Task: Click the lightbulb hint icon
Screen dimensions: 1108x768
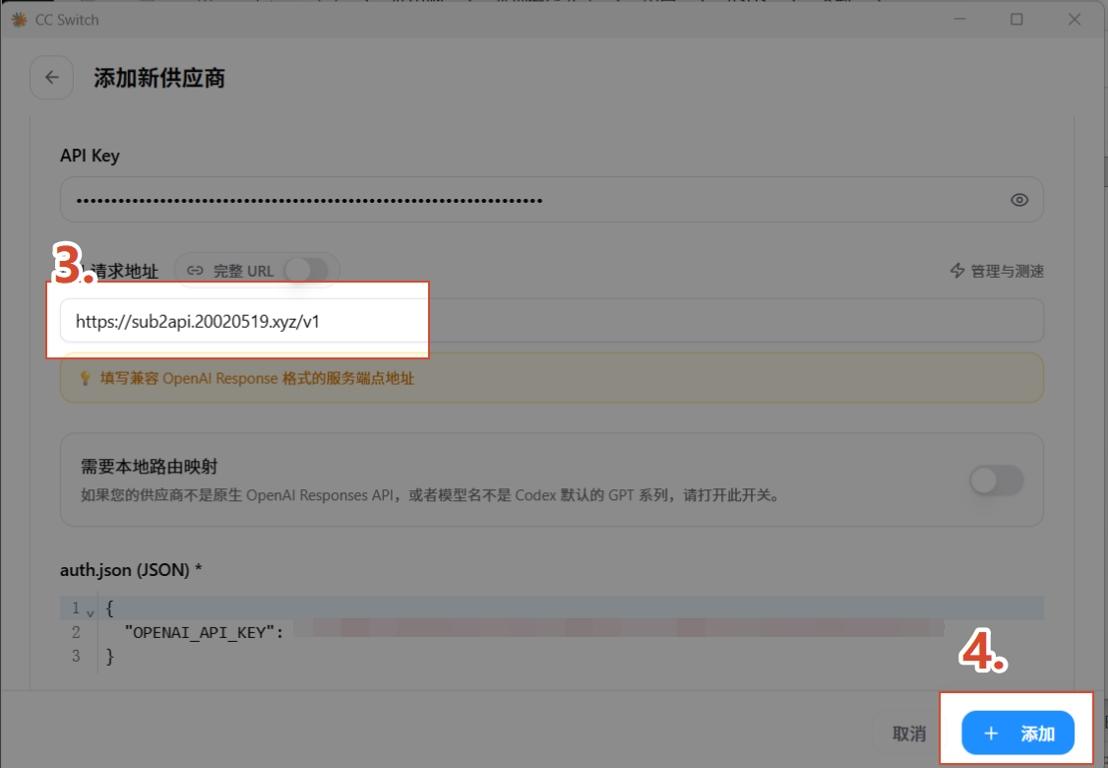Action: click(85, 378)
